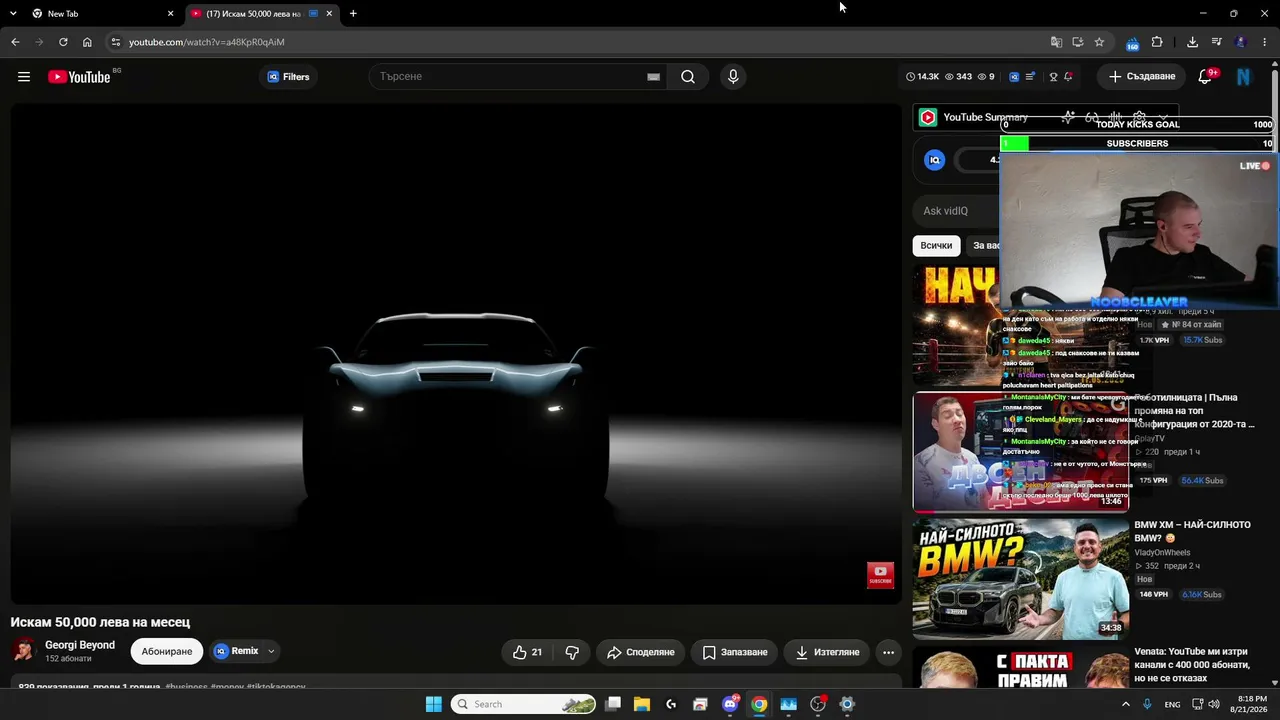Open a new browser tab with plus
The image size is (1280, 720).
(x=353, y=14)
